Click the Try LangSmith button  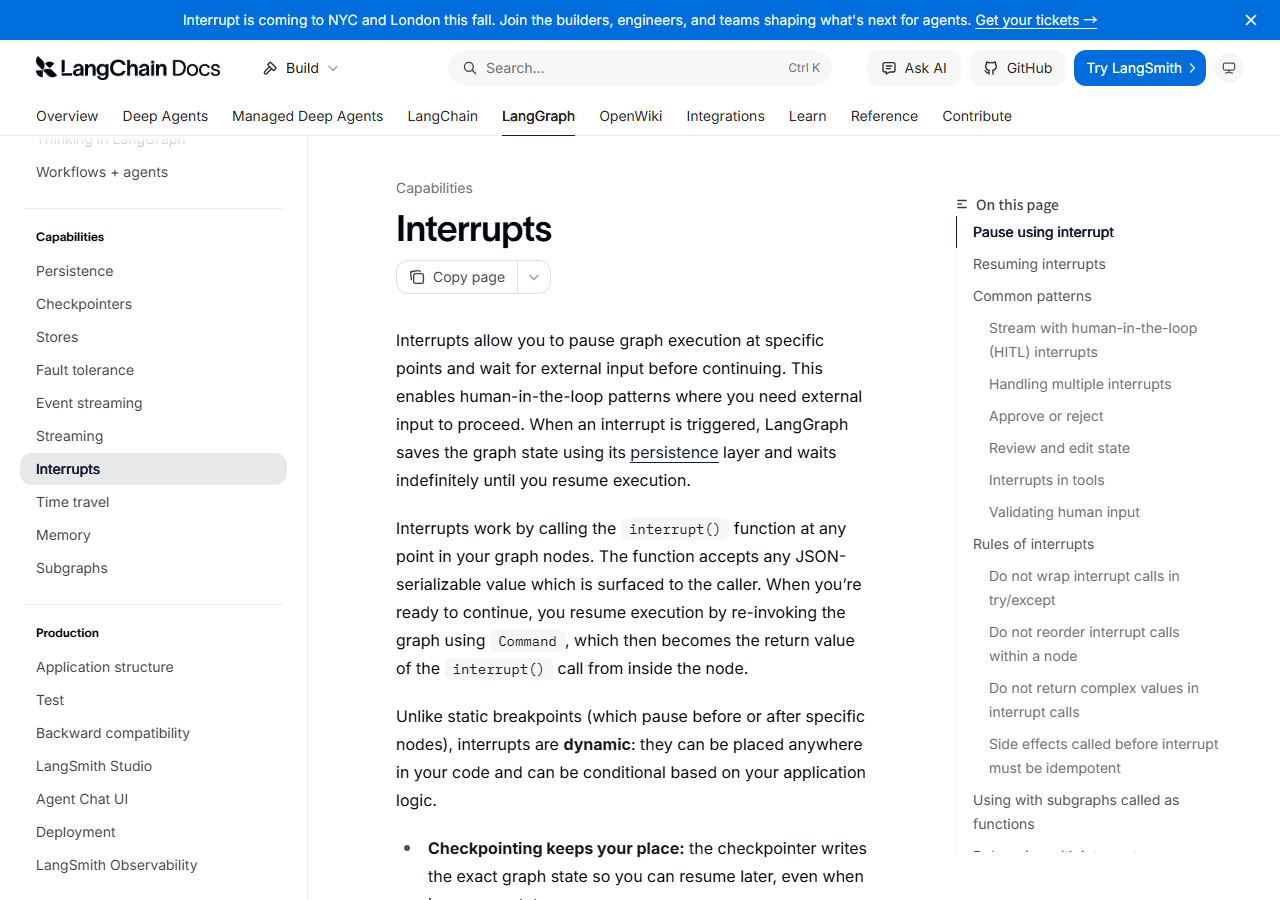[1140, 68]
